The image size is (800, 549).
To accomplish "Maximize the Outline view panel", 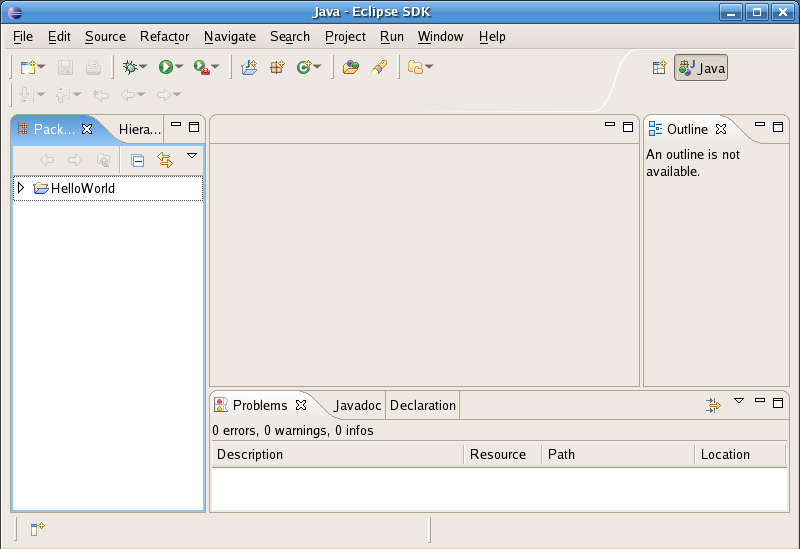I will pyautogui.click(x=778, y=126).
